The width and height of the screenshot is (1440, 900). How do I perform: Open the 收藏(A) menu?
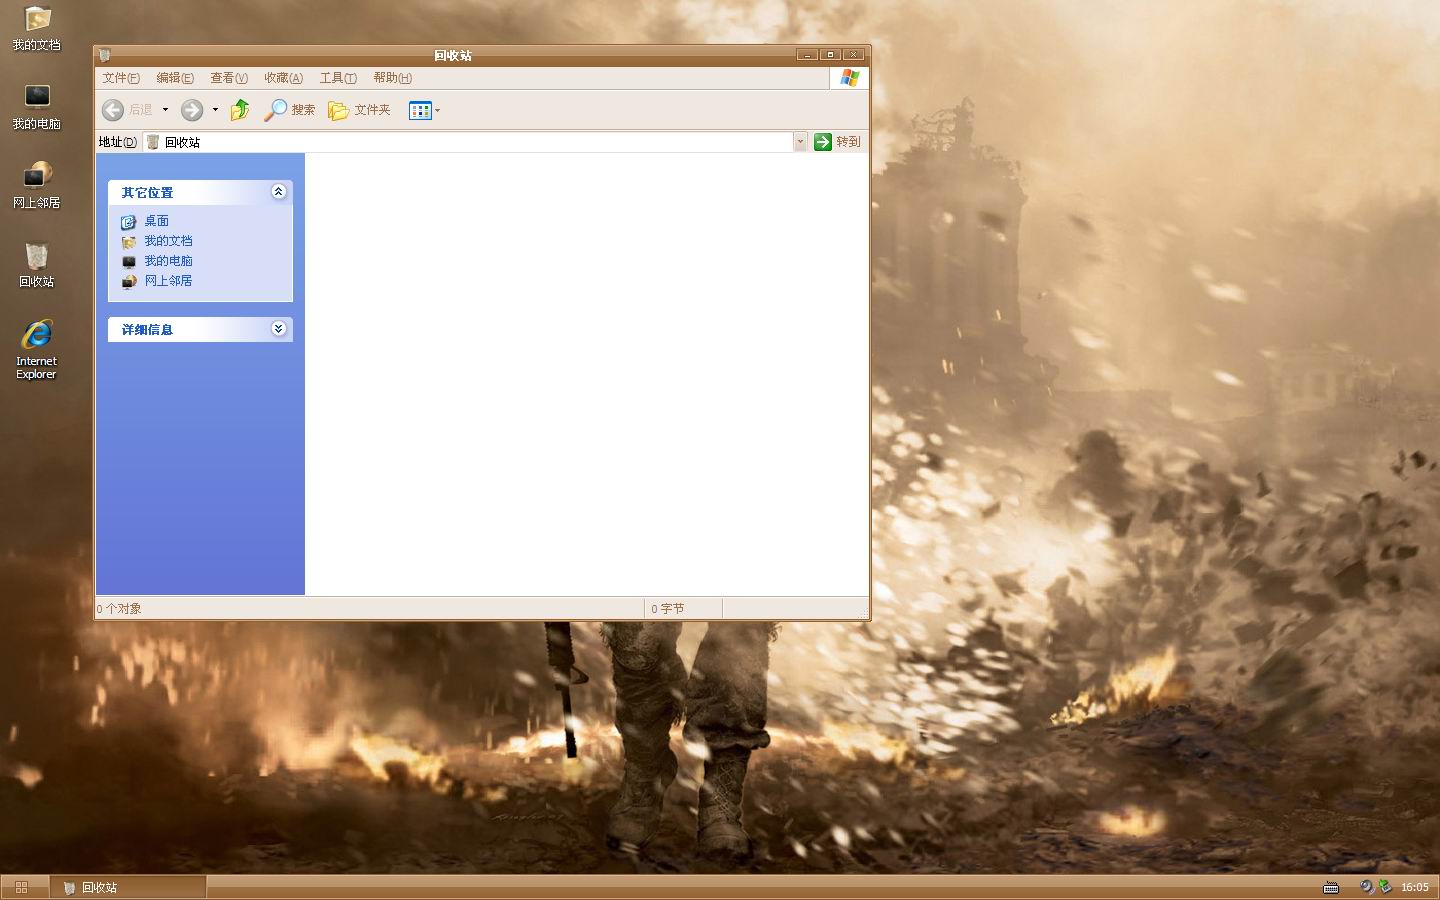283,78
